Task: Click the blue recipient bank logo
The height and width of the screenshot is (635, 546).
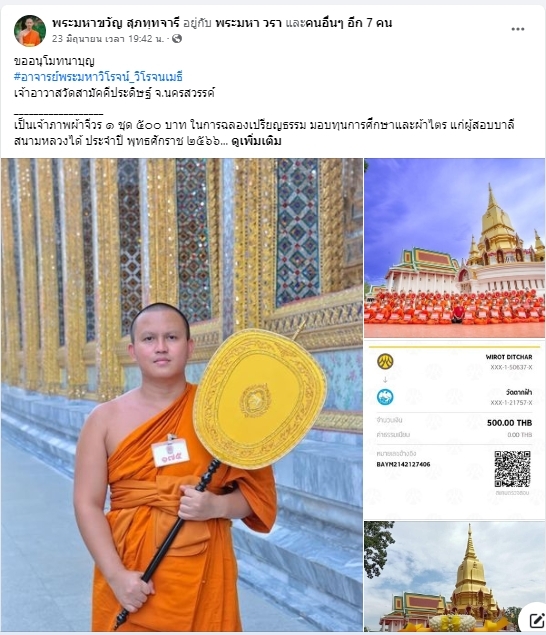Action: [x=385, y=397]
